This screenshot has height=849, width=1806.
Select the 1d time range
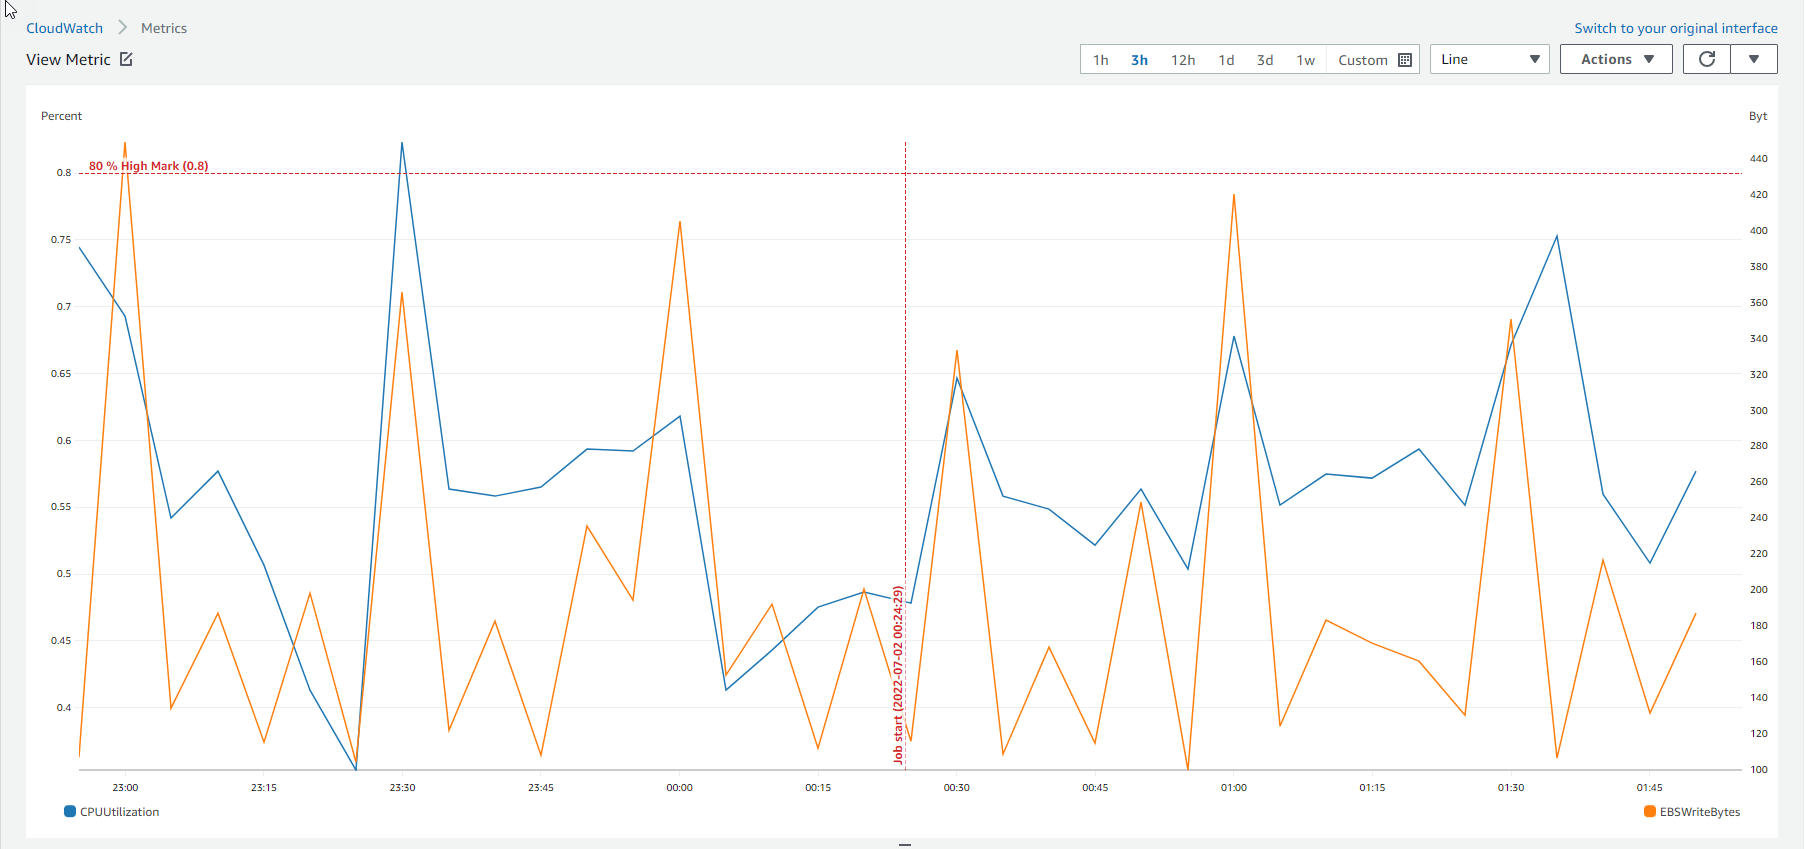1226,60
